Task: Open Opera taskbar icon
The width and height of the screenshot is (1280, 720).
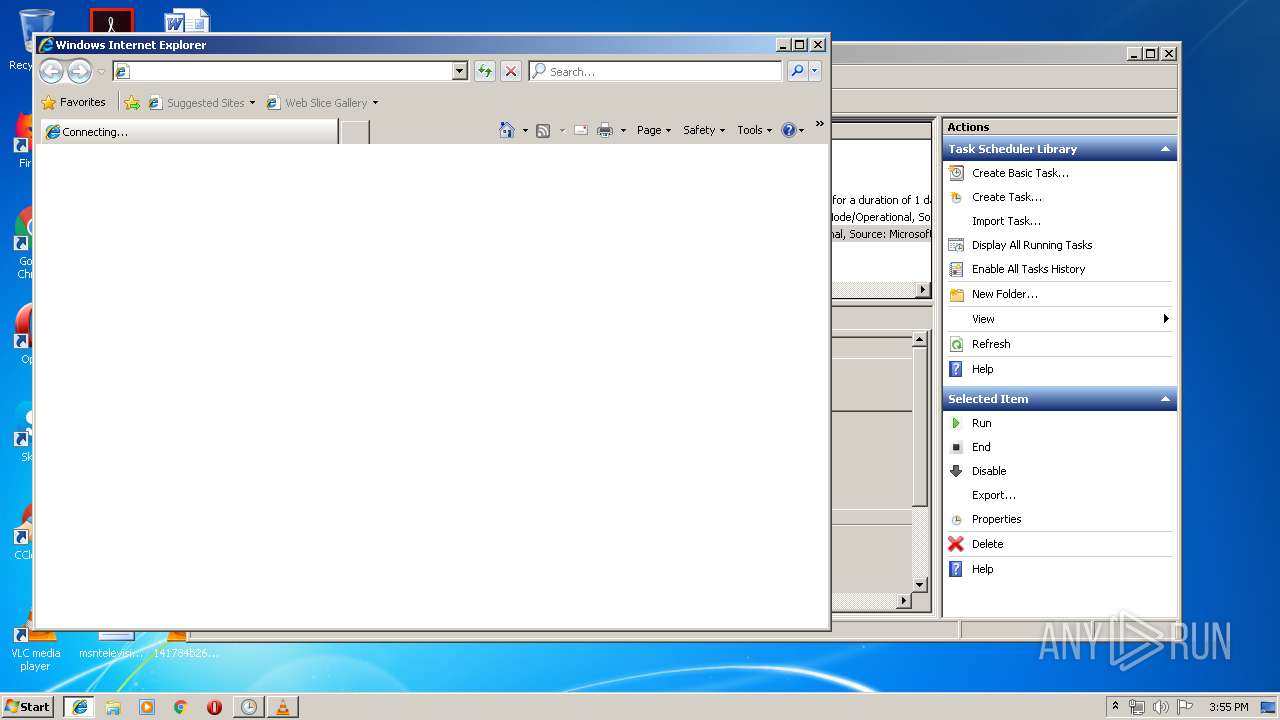Action: click(x=214, y=707)
